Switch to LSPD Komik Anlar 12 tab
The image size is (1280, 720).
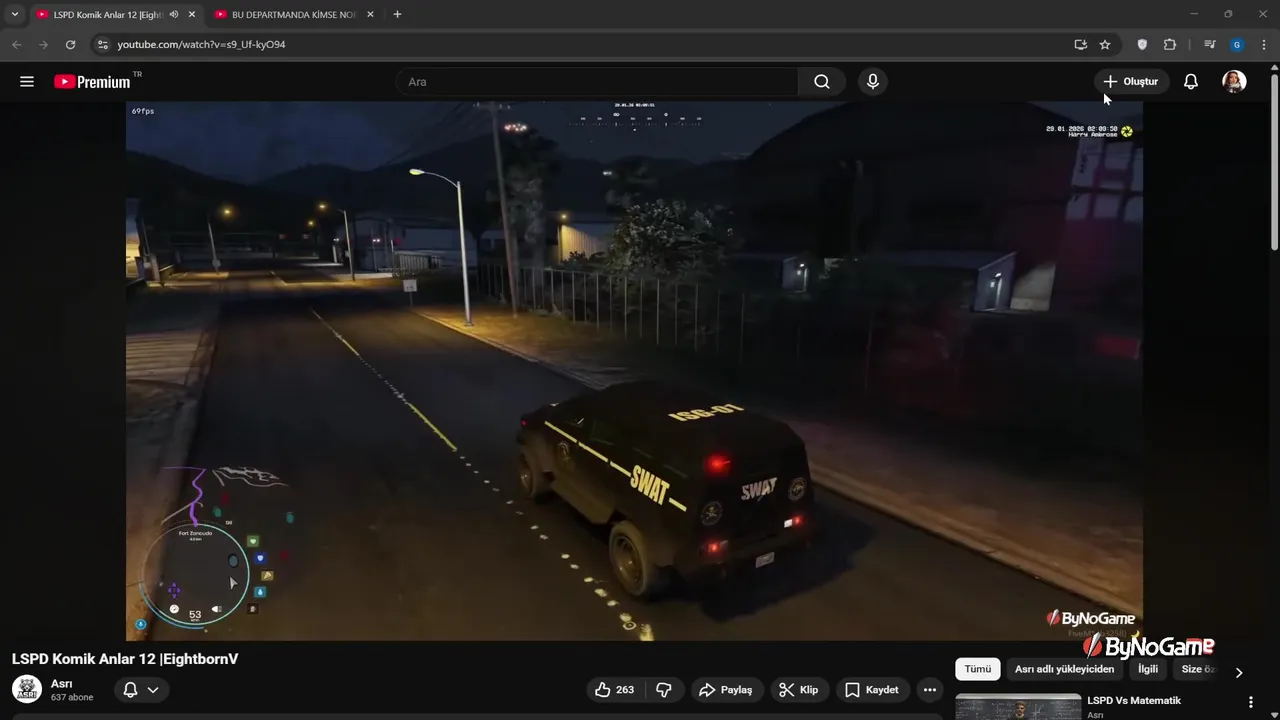(107, 14)
